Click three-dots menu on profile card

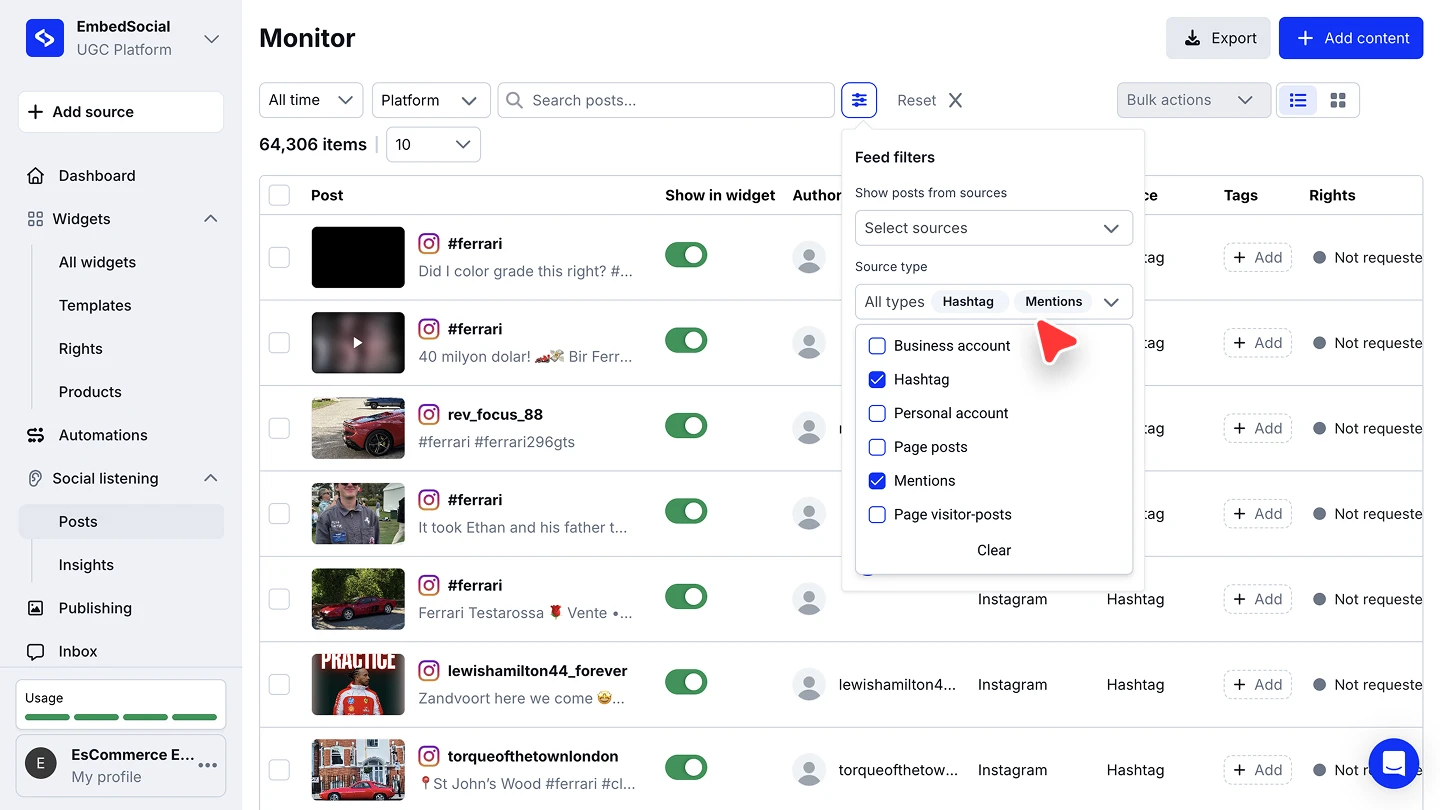pyautogui.click(x=208, y=765)
